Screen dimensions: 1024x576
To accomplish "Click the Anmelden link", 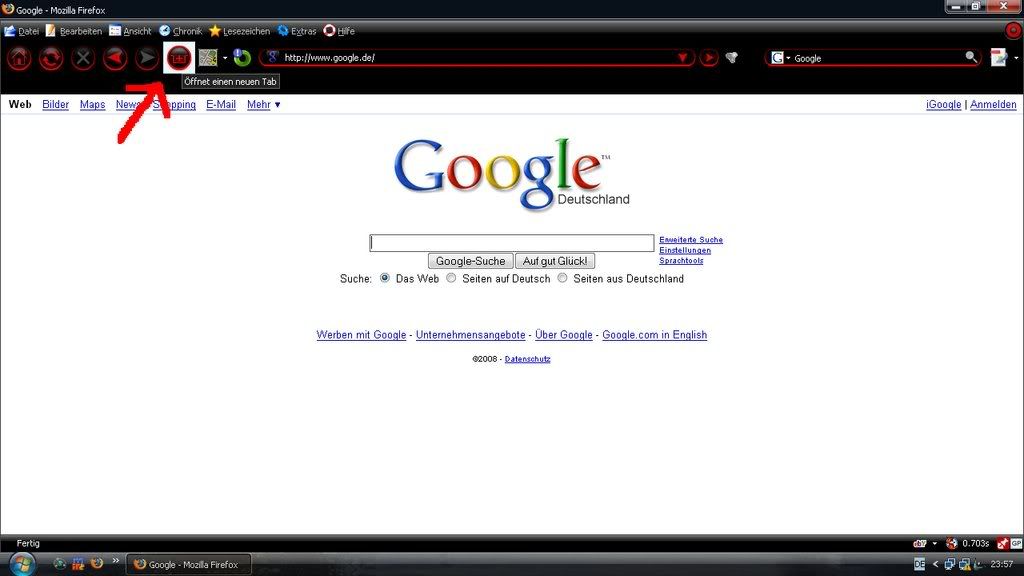I will pyautogui.click(x=993, y=104).
